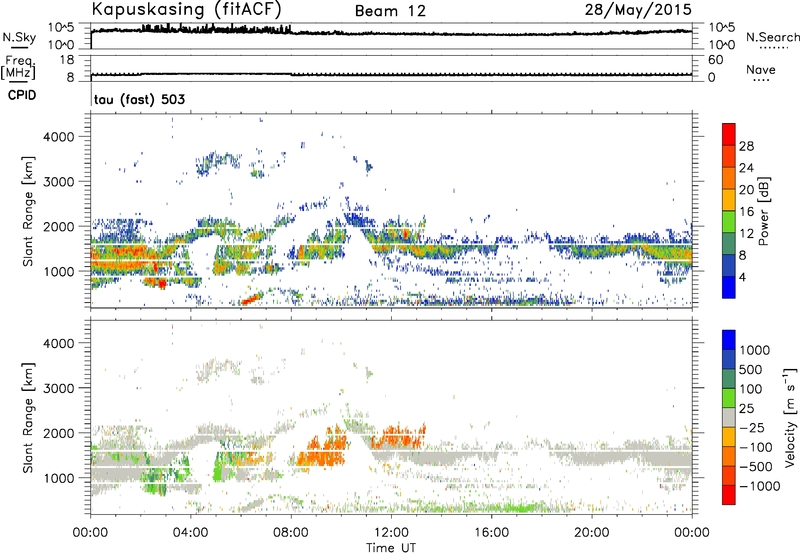The height and width of the screenshot is (554, 800).
Task: Click the '20:00' time axis label
Action: click(x=591, y=533)
